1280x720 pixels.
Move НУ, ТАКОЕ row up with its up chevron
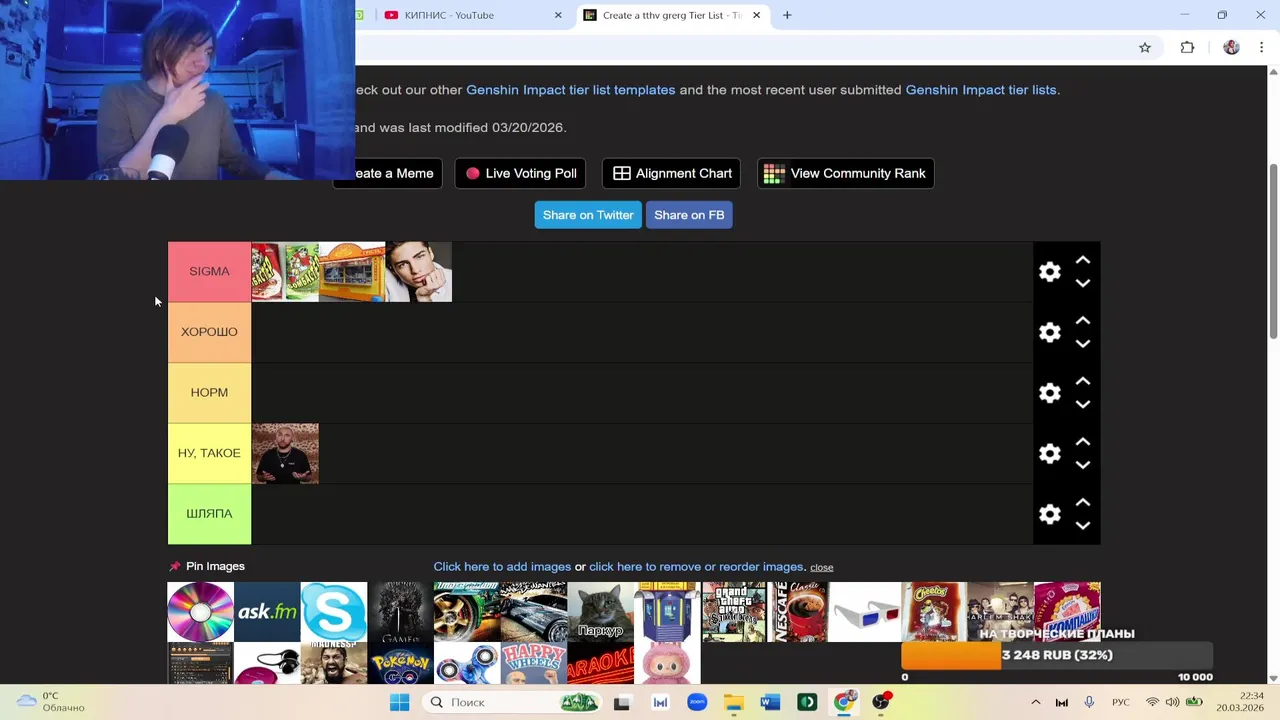tap(1082, 442)
